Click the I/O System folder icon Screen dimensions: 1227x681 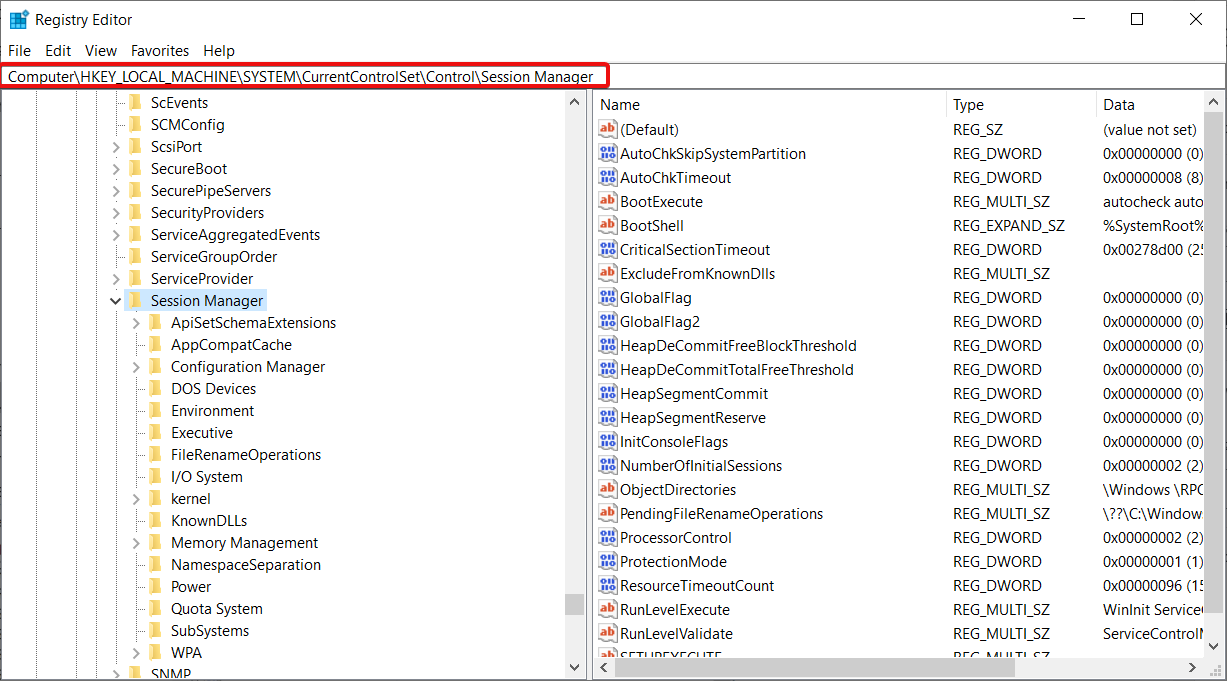(155, 476)
